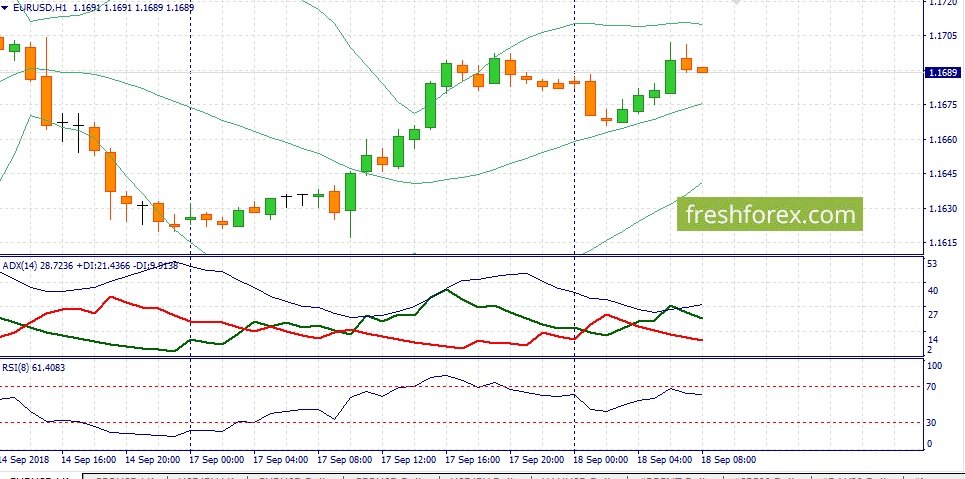Click the time label 18 Sep 04:00
Viewport: 965px width, 479px height.
[665, 460]
